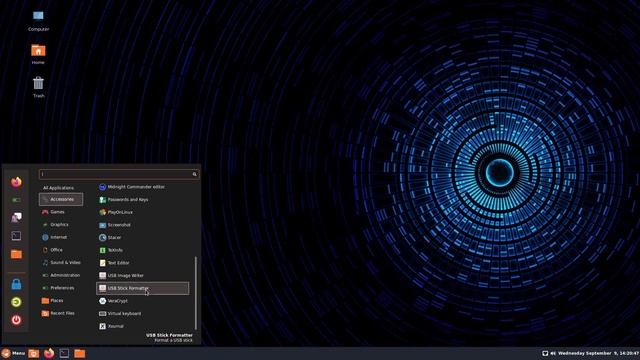Select the Home desktop folder icon
The height and width of the screenshot is (360, 640).
[x=38, y=54]
